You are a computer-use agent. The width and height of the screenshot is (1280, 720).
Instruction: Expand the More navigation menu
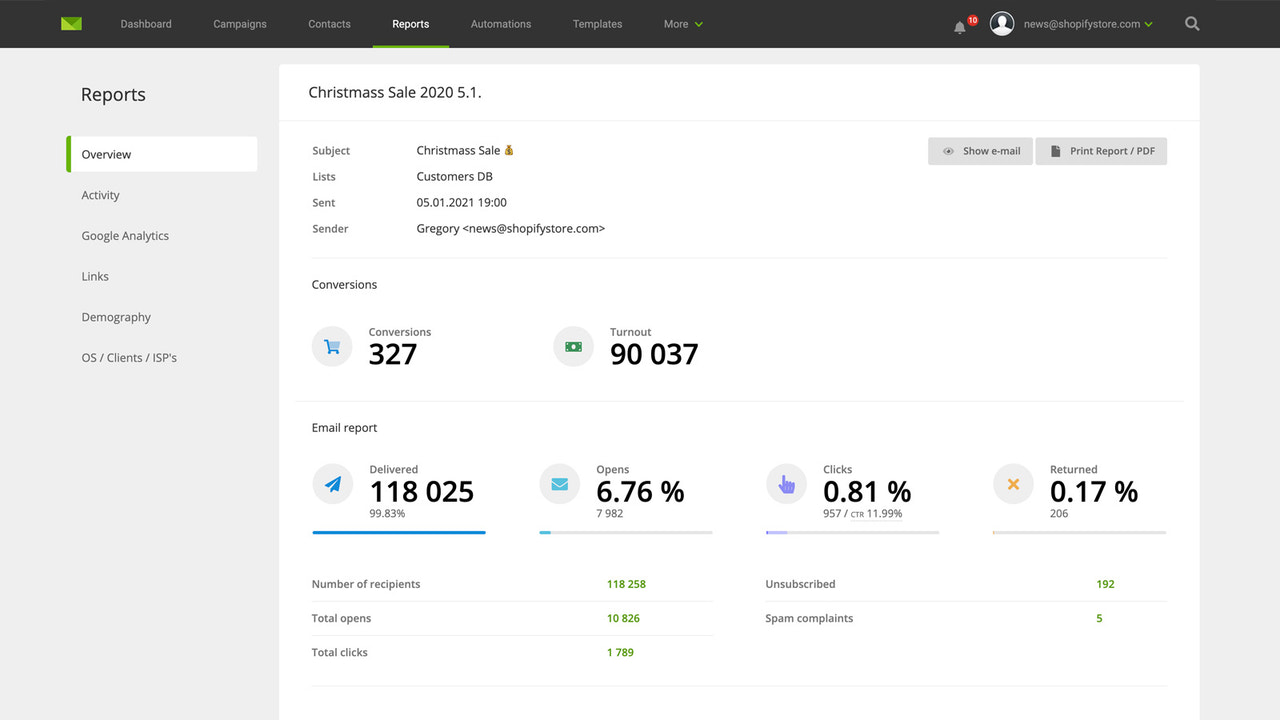point(682,24)
